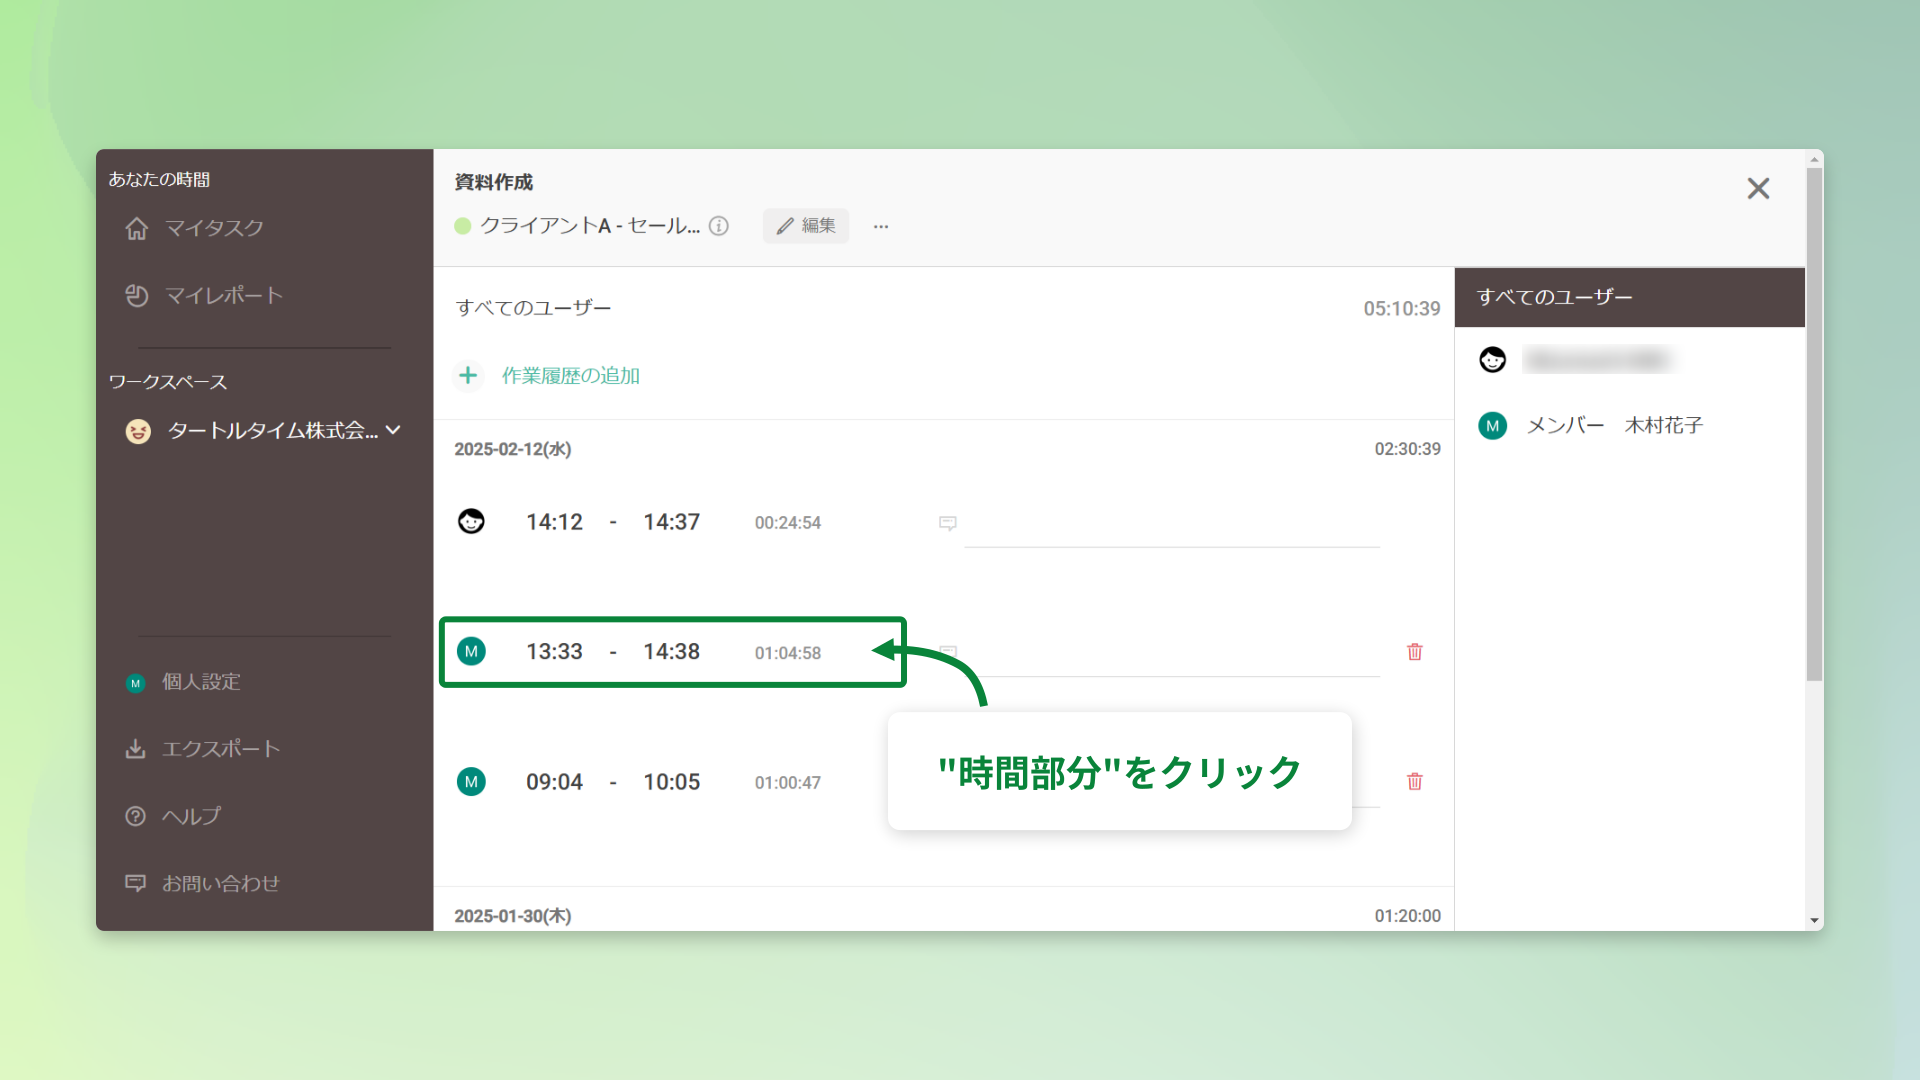
Task: Open the 編集 edit button
Action: [806, 226]
